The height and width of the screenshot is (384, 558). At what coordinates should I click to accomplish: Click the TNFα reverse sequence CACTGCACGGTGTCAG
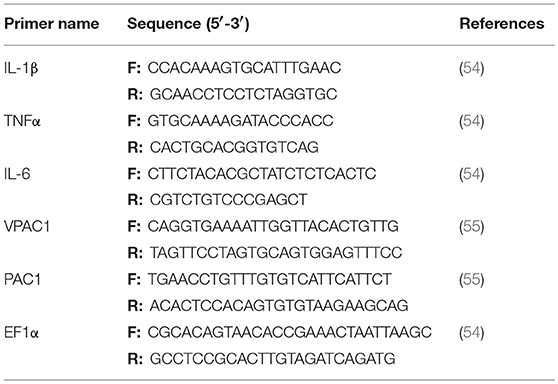coord(234,147)
